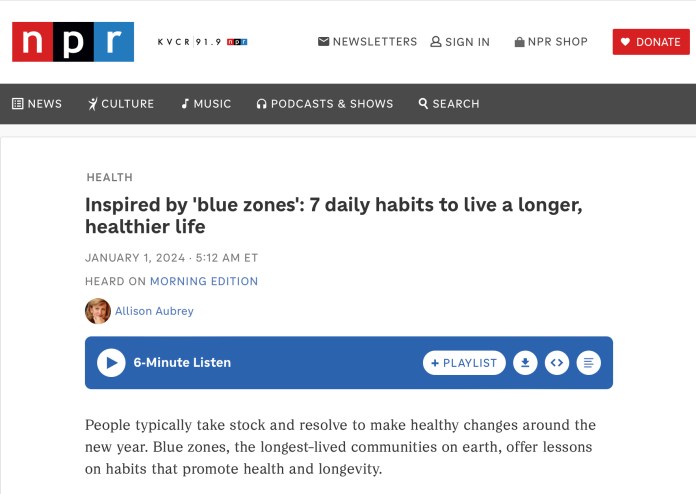This screenshot has width=696, height=494.
Task: Click the Sign In link
Action: click(x=460, y=42)
